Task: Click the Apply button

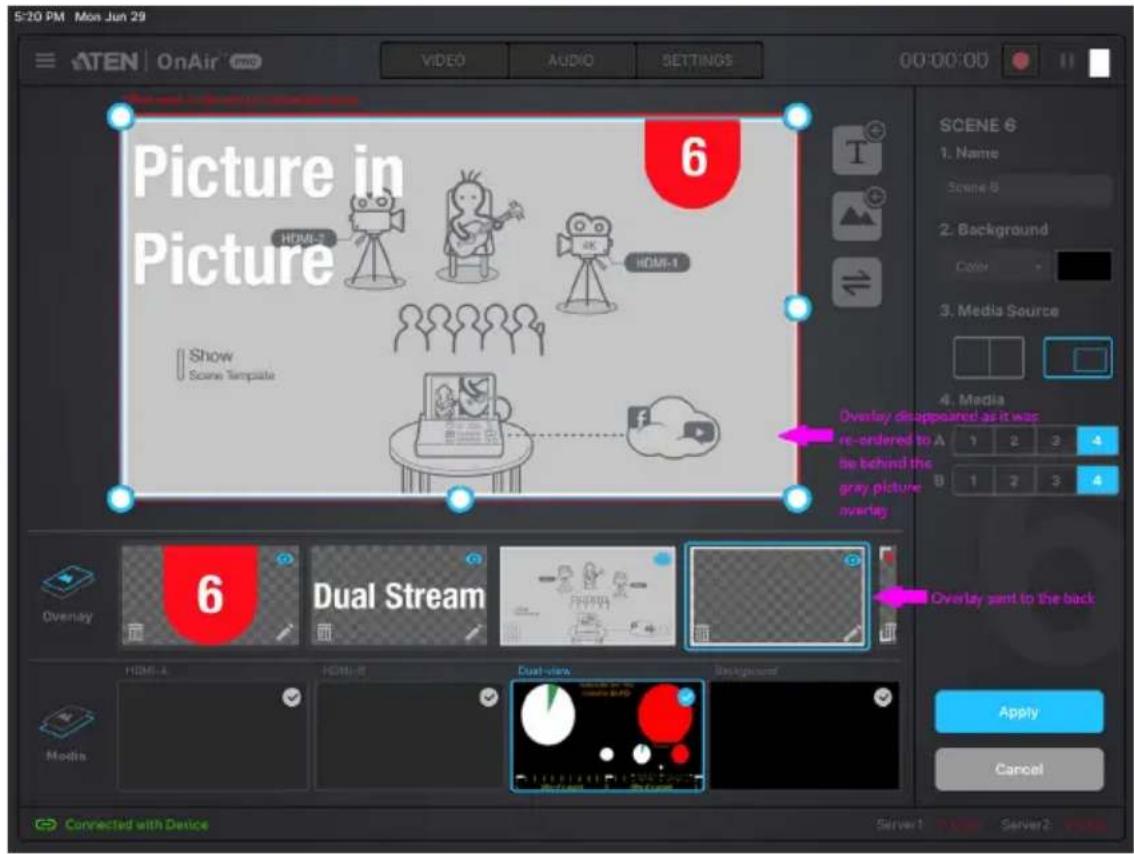Action: coord(1019,712)
